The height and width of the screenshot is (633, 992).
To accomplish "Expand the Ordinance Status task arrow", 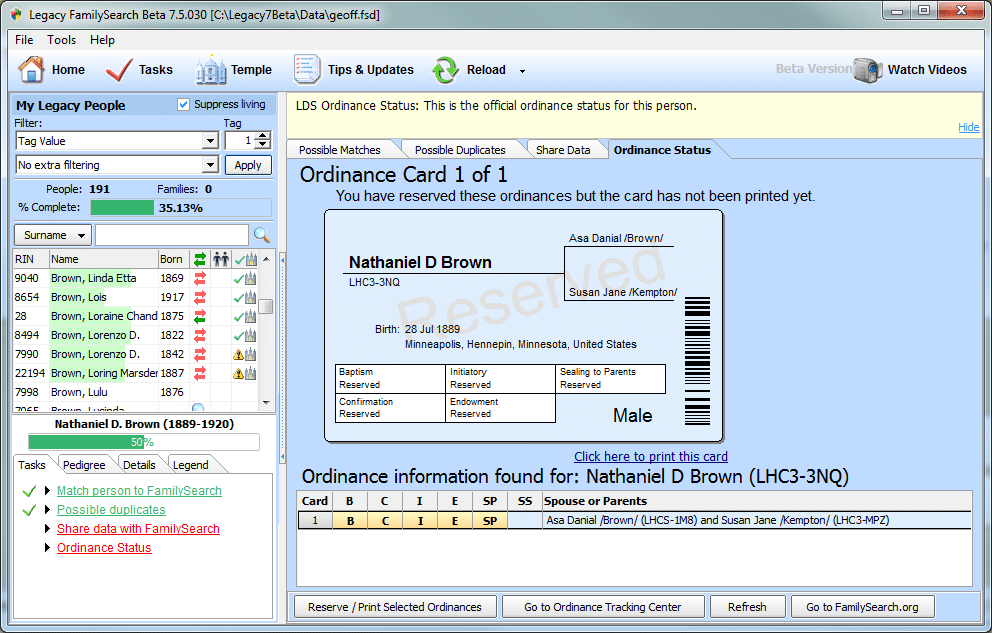I will coord(47,548).
